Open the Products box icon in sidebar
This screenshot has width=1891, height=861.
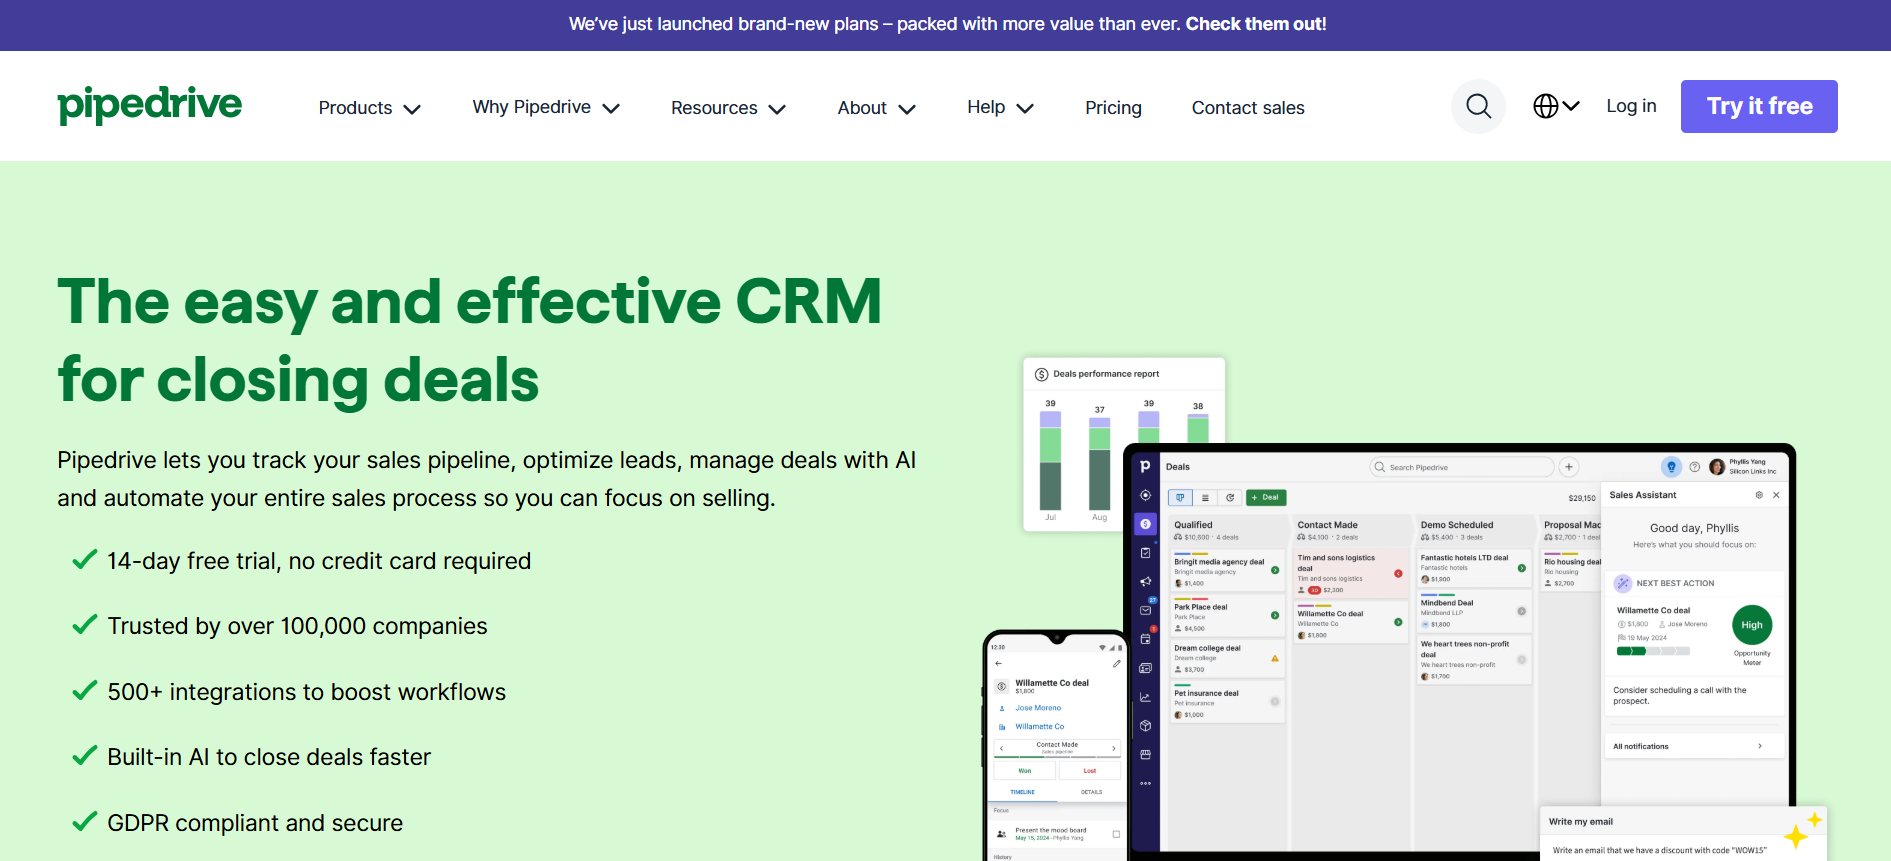pyautogui.click(x=1145, y=726)
